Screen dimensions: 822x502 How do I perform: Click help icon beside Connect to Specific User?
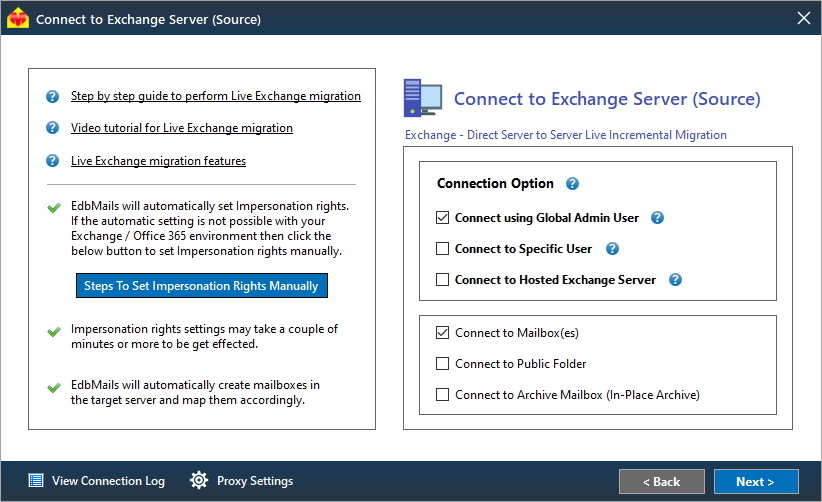coord(613,249)
